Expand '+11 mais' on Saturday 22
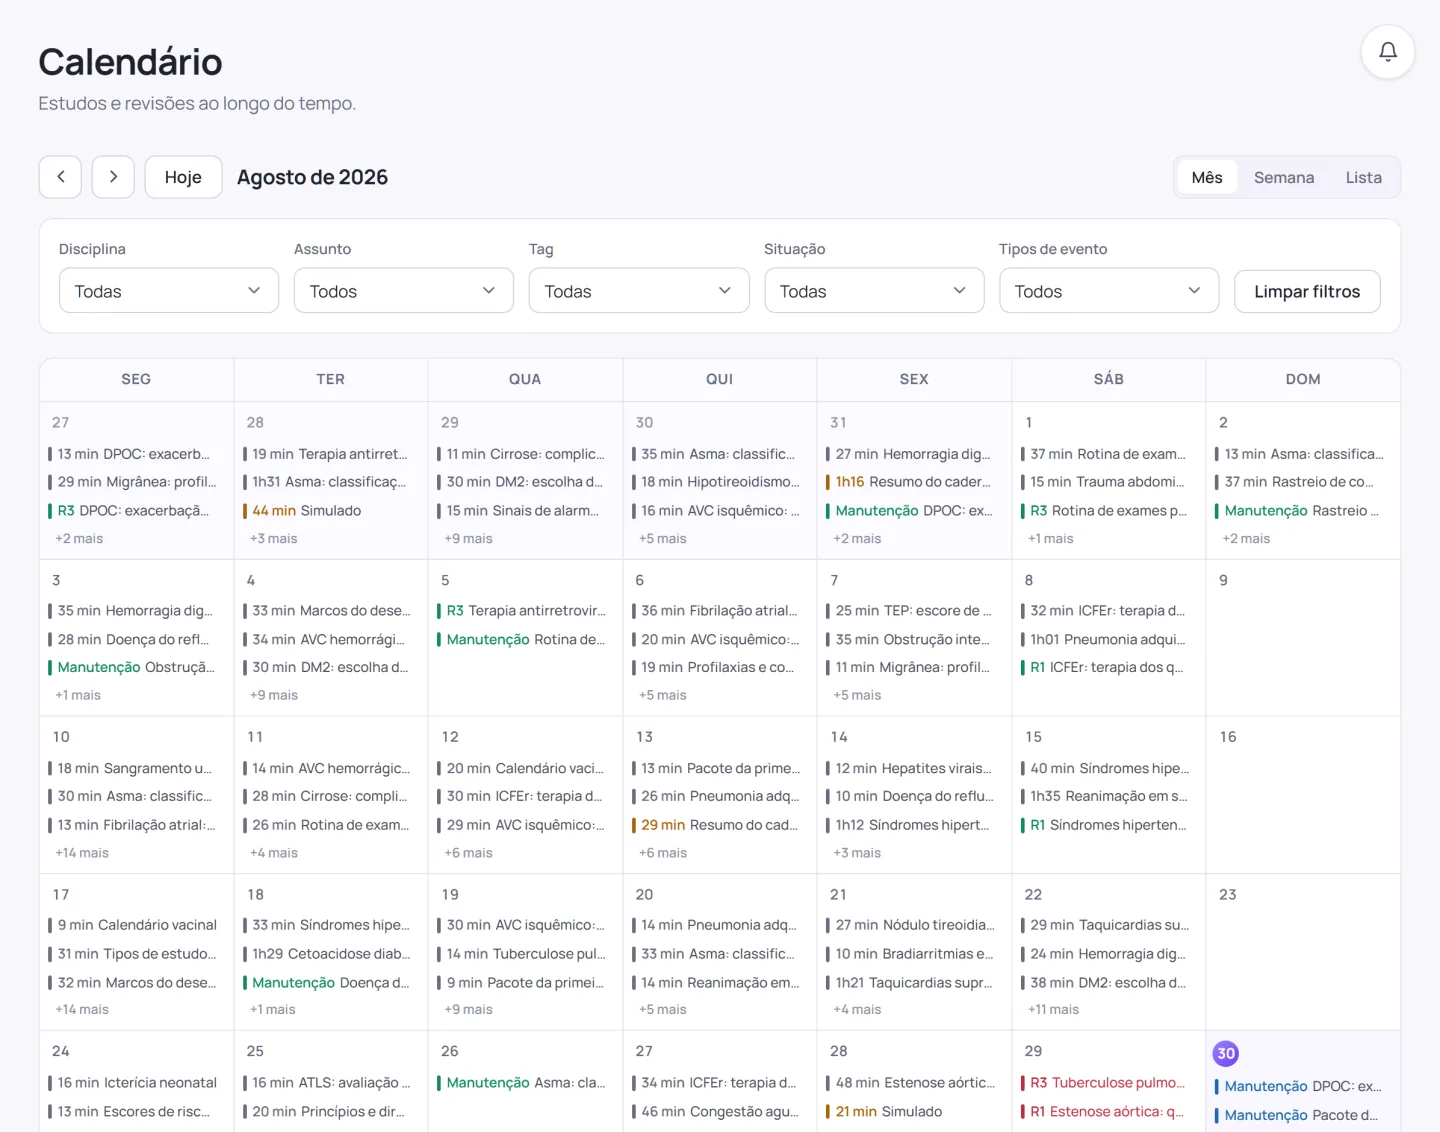The image size is (1440, 1132). click(1054, 1010)
